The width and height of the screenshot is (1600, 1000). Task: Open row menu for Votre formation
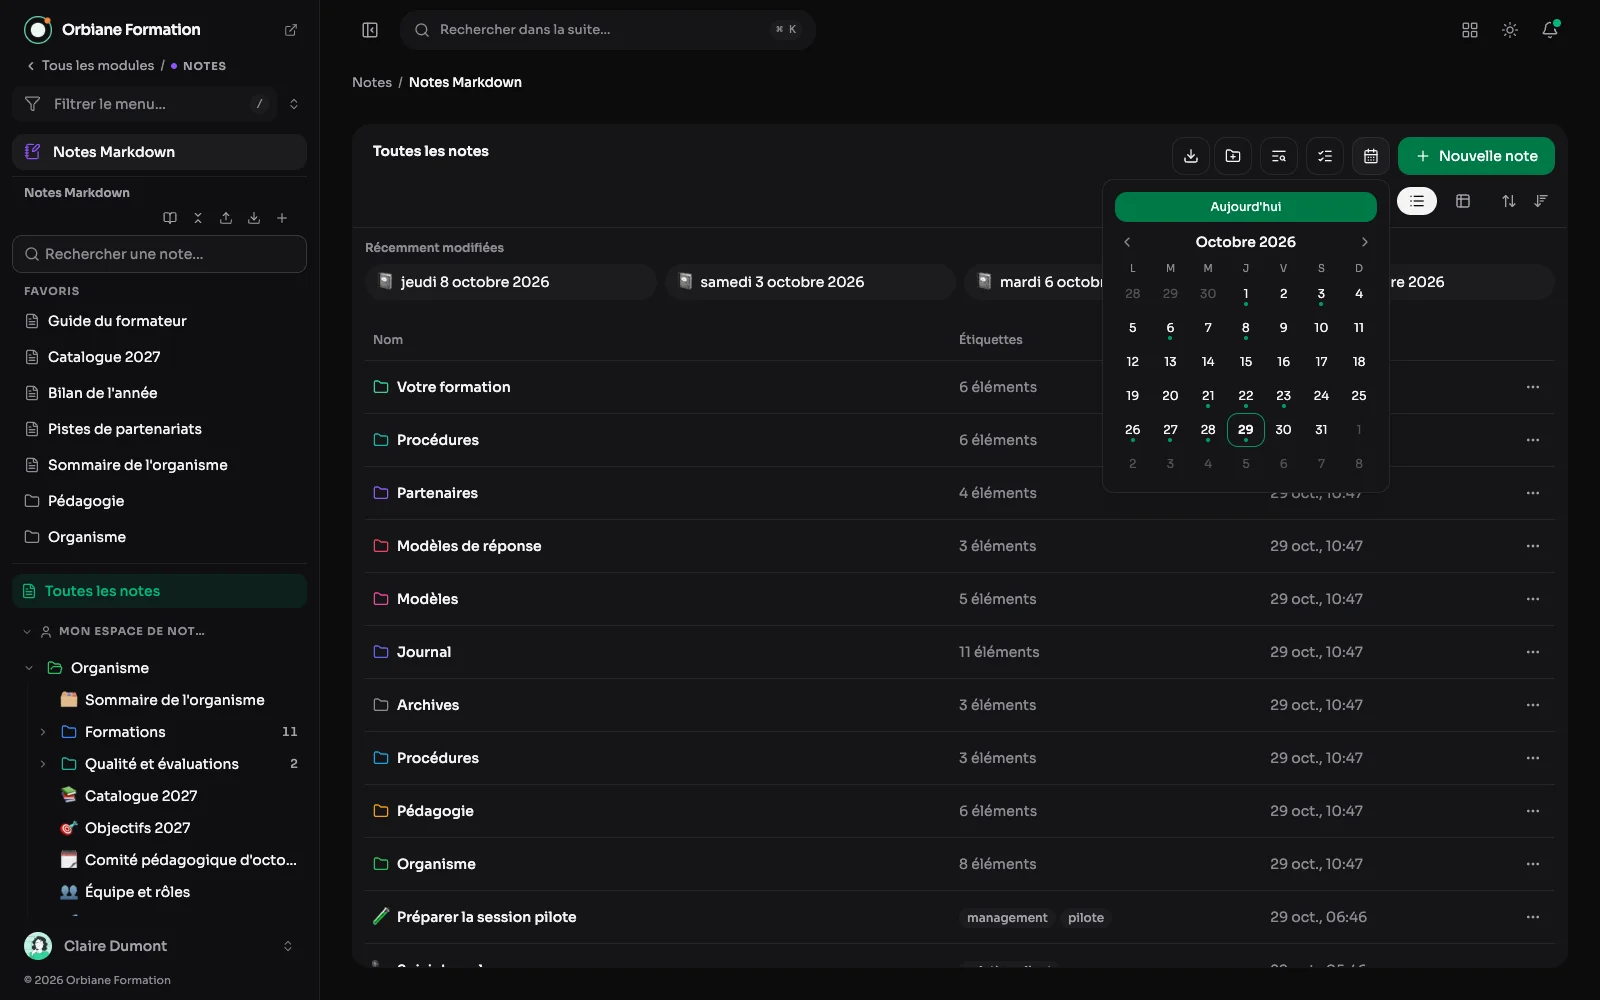tap(1533, 387)
